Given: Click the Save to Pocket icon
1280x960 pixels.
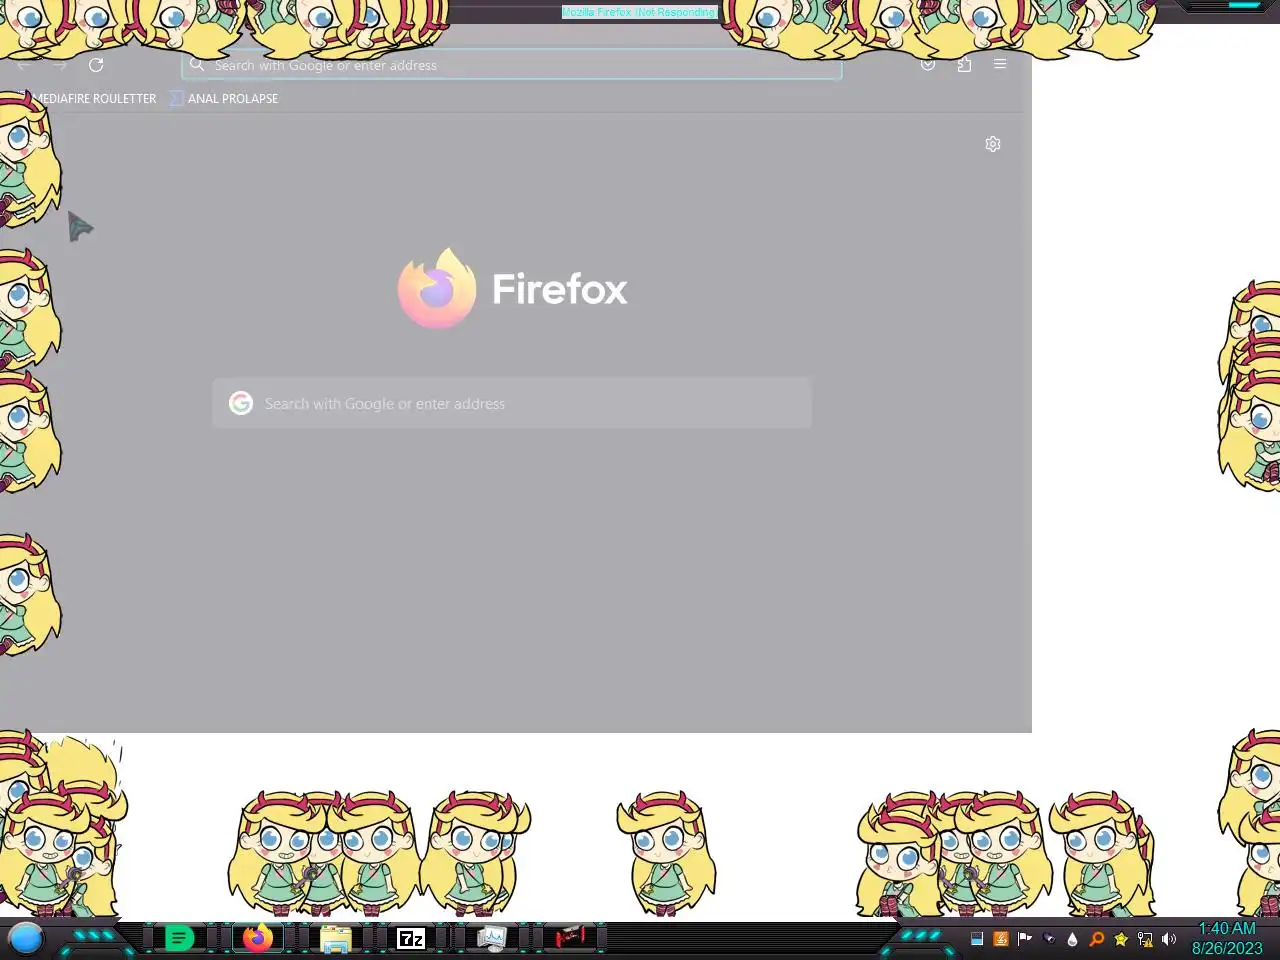Looking at the screenshot, I should coord(928,64).
